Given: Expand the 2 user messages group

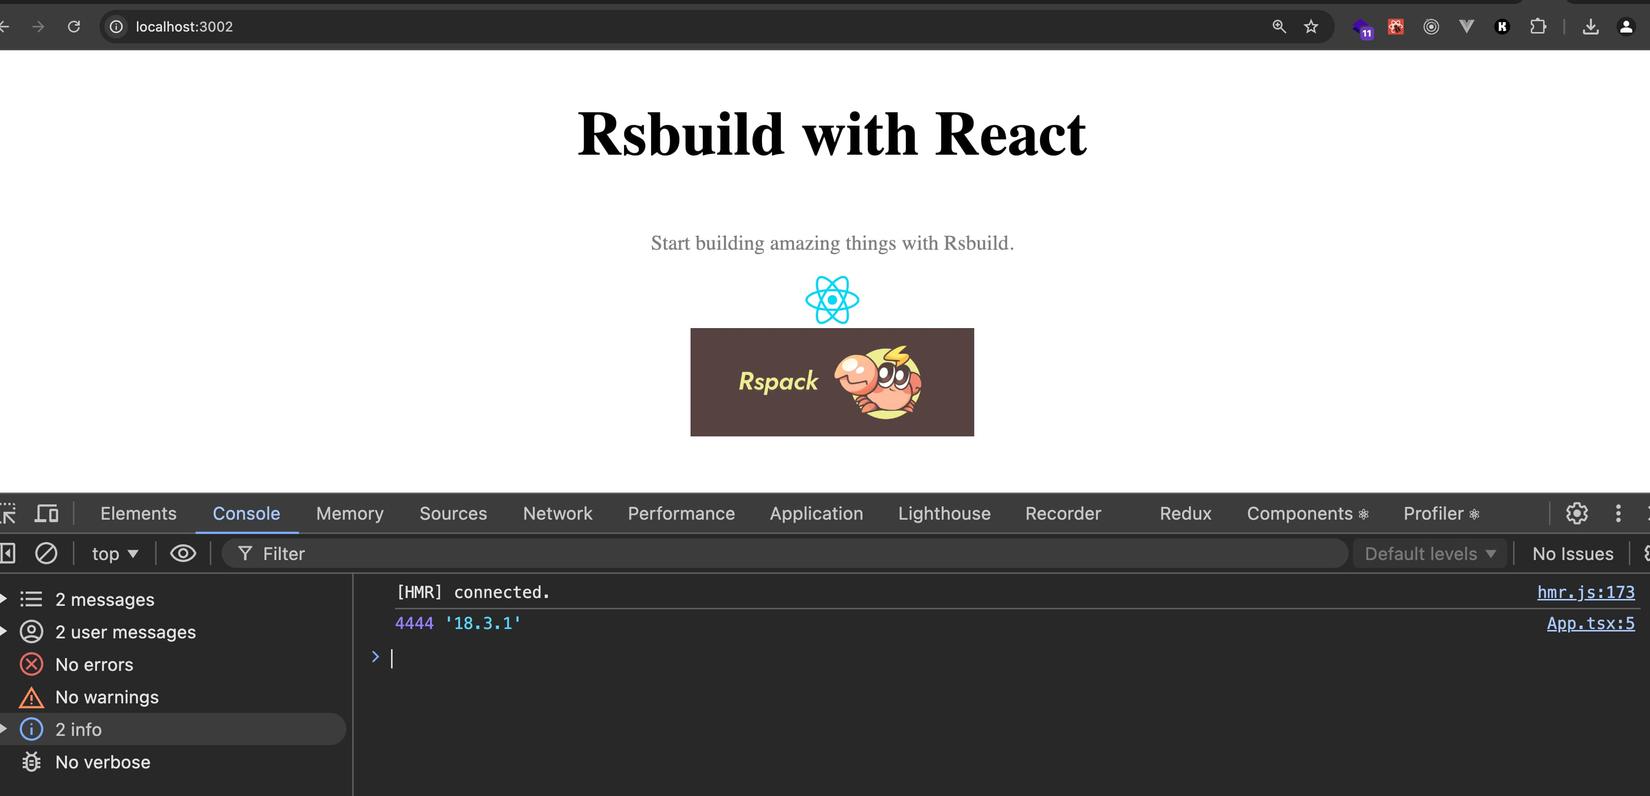Looking at the screenshot, I should (x=5, y=632).
